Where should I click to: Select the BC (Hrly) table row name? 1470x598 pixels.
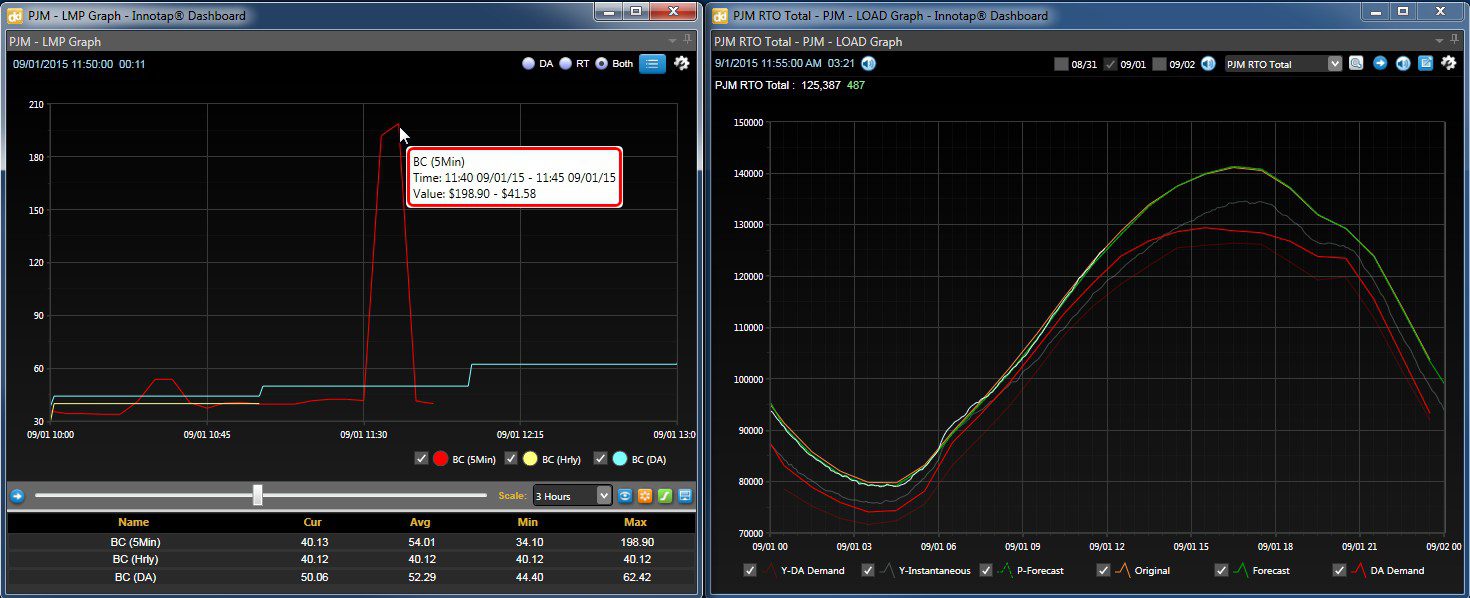pyautogui.click(x=133, y=559)
